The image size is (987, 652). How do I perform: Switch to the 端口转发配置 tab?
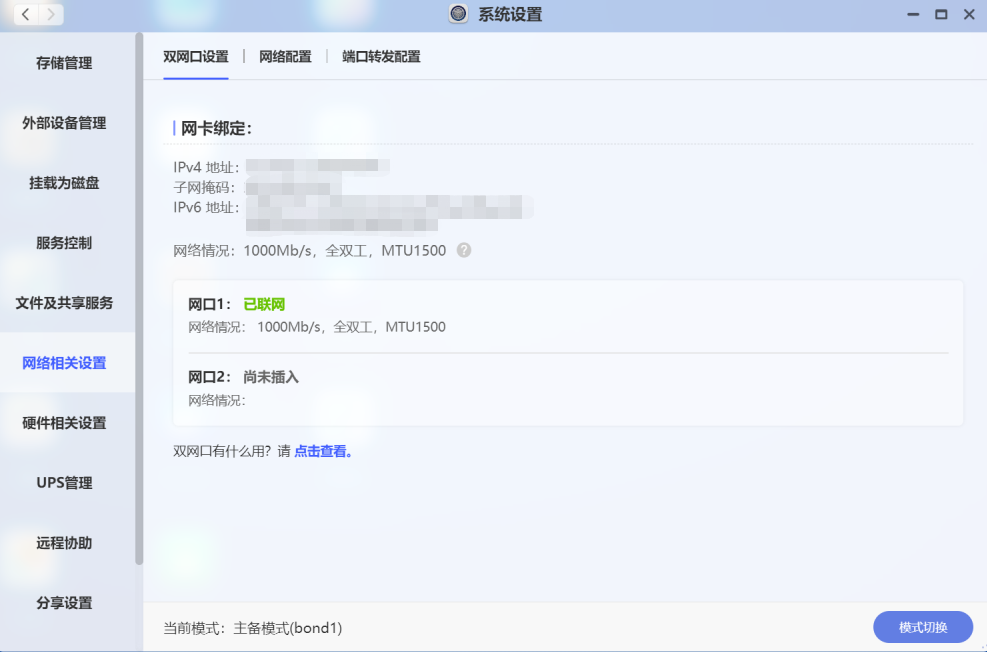pos(381,57)
